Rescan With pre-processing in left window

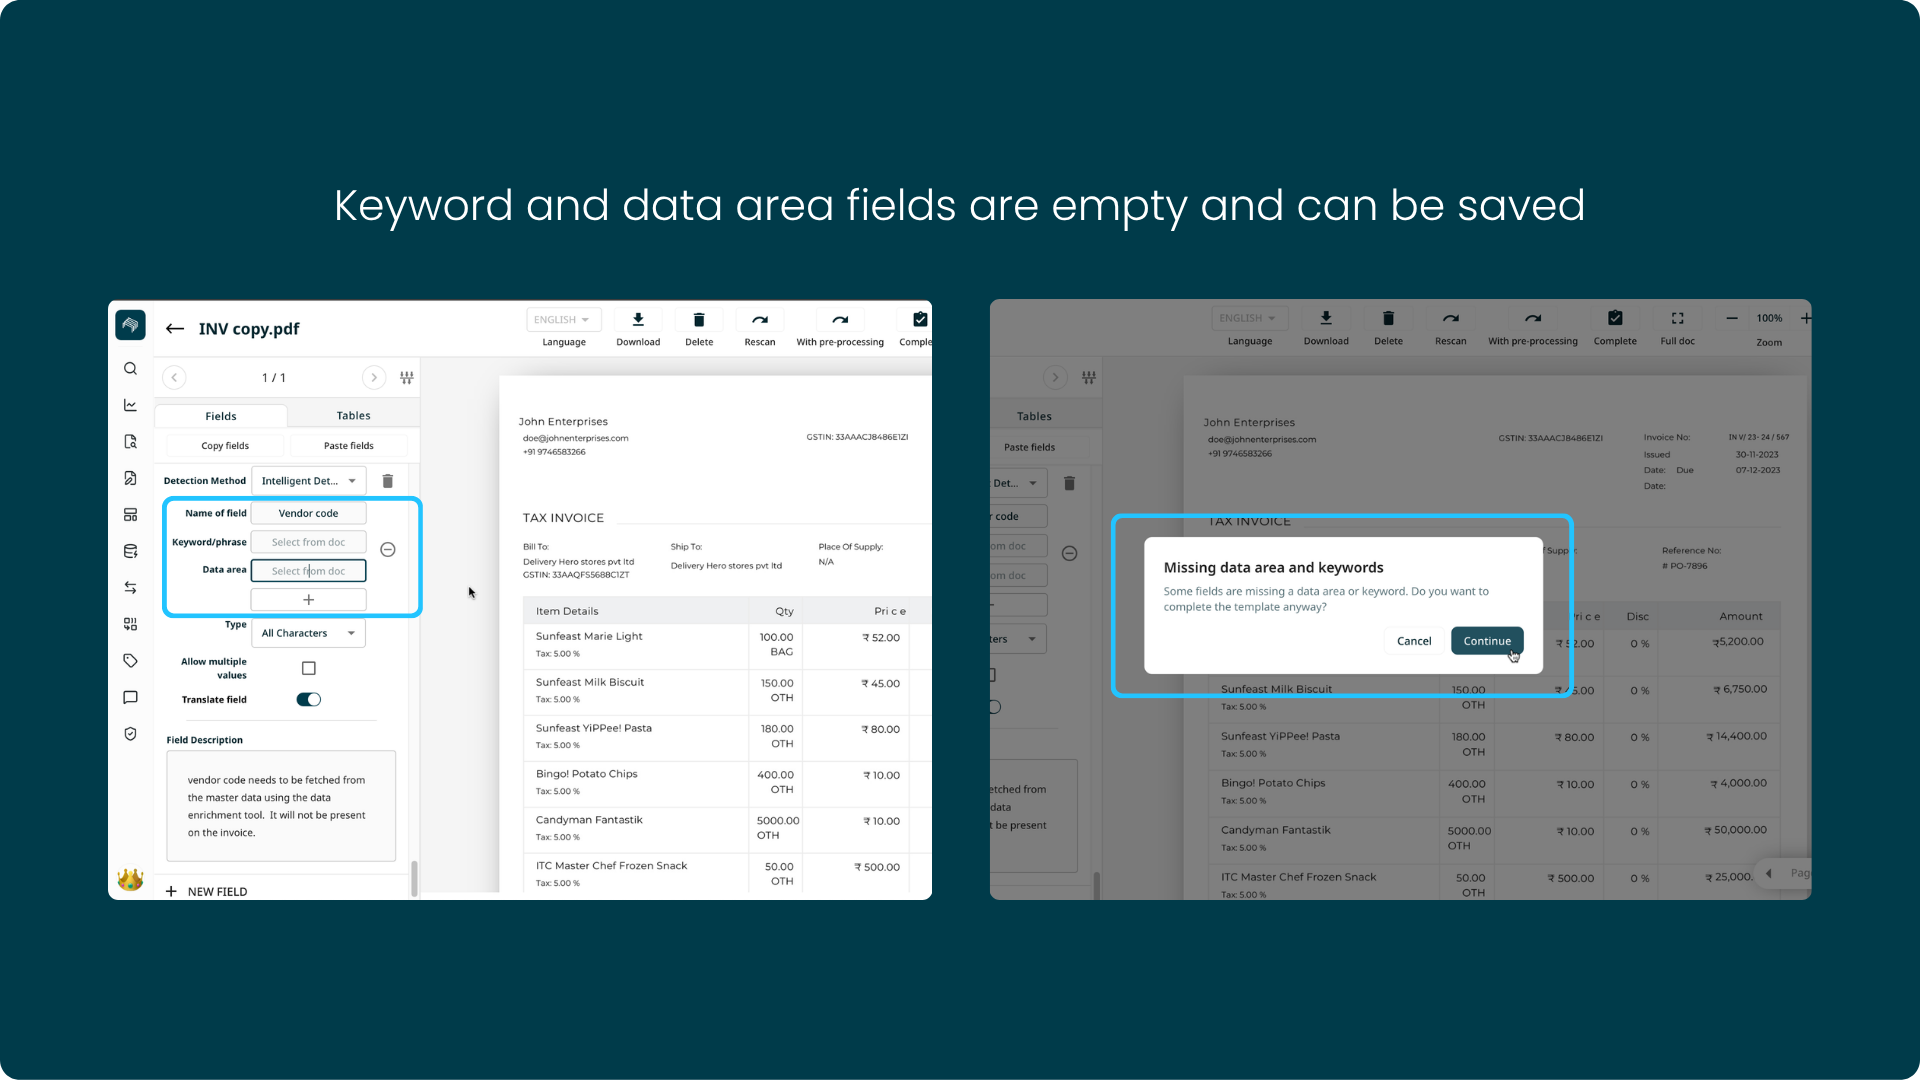click(840, 320)
